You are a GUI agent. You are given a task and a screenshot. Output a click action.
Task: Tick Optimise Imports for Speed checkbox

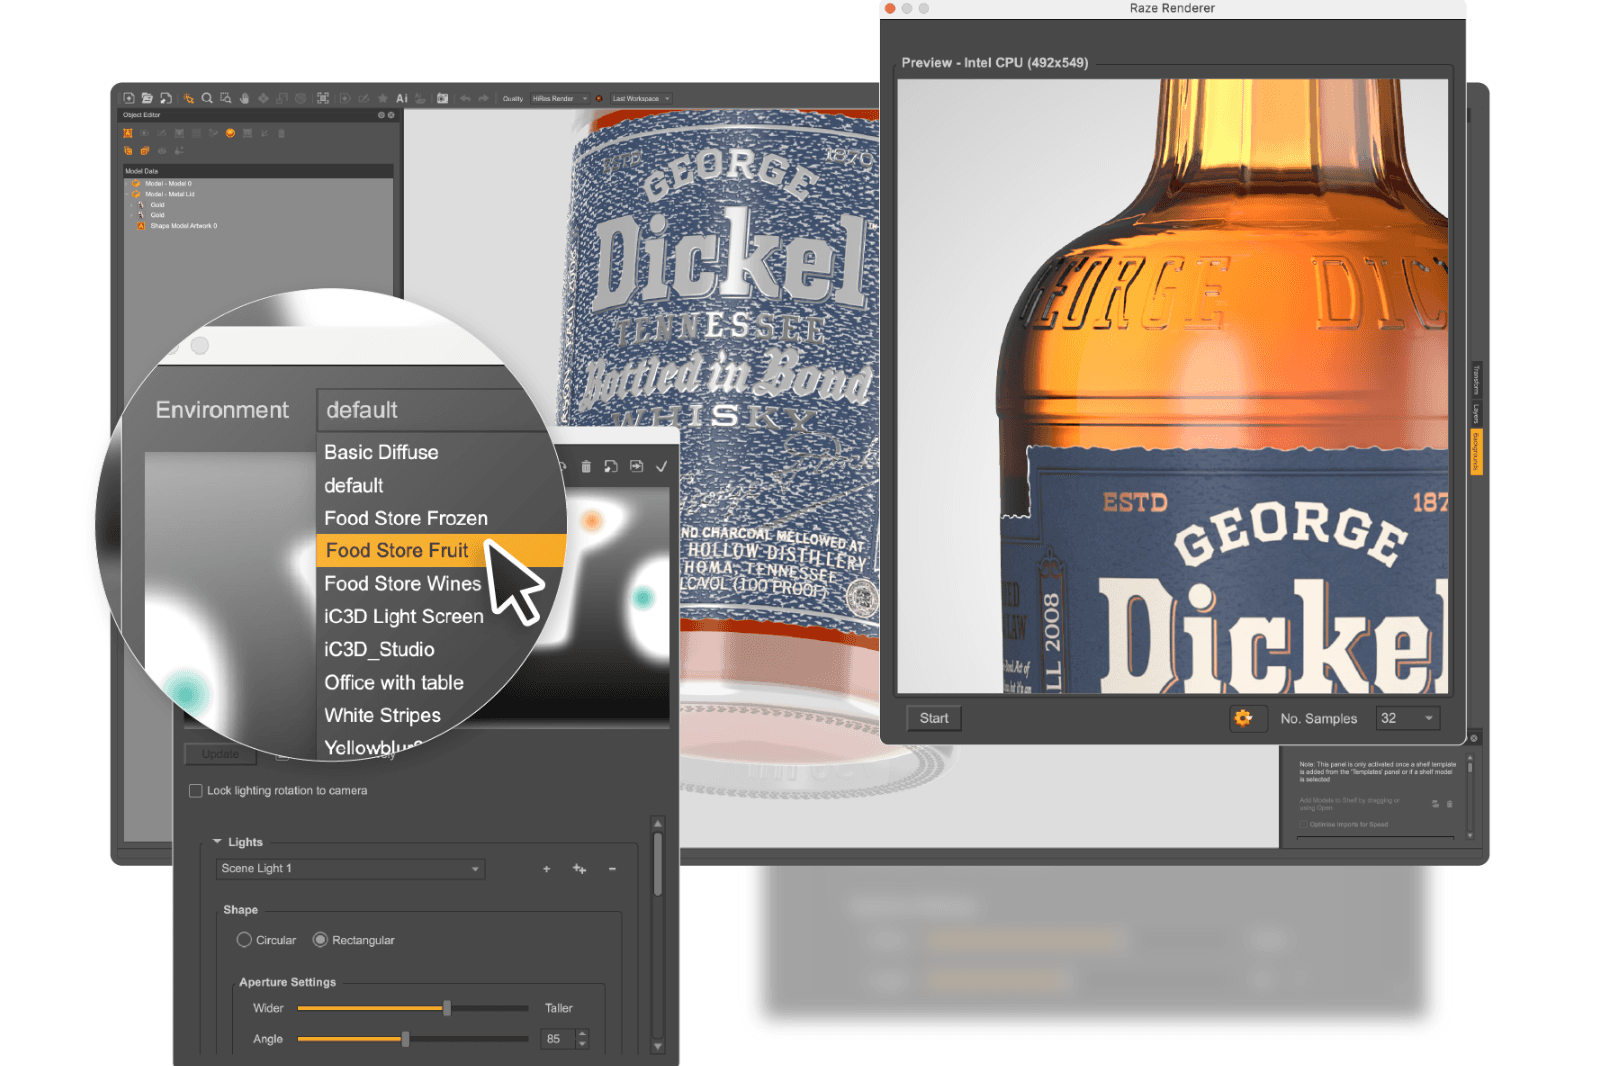point(1303,825)
